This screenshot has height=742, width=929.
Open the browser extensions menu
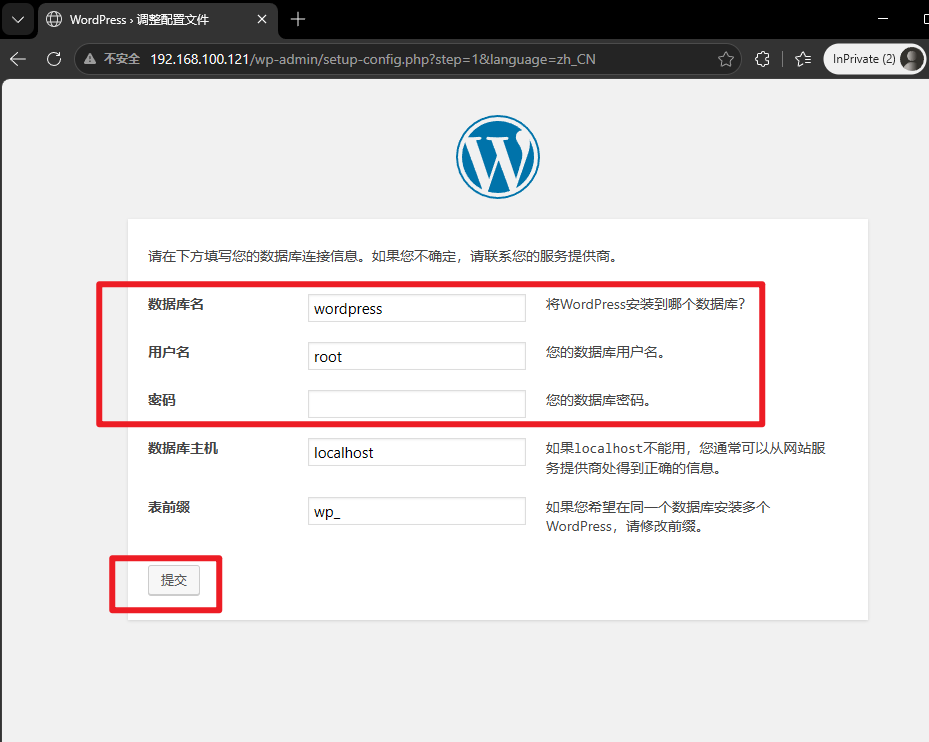point(763,59)
